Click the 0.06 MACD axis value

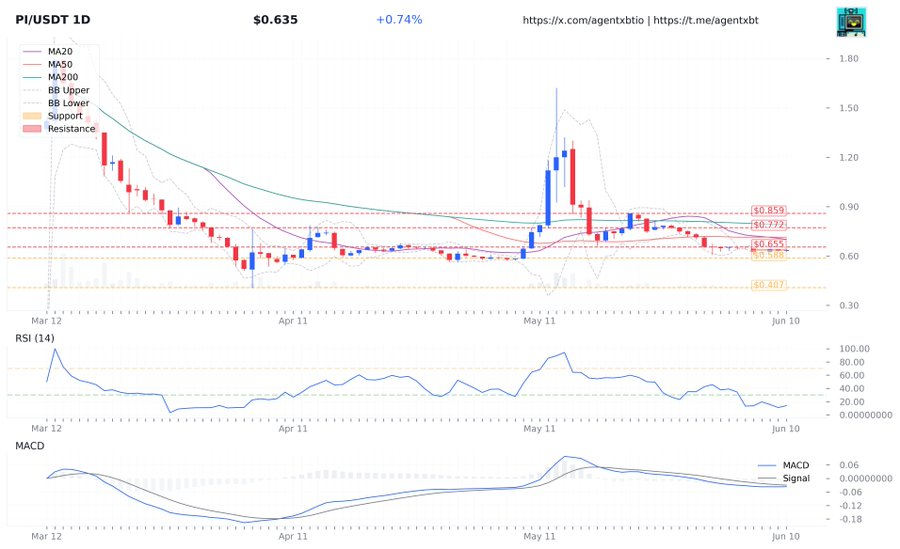(849, 465)
